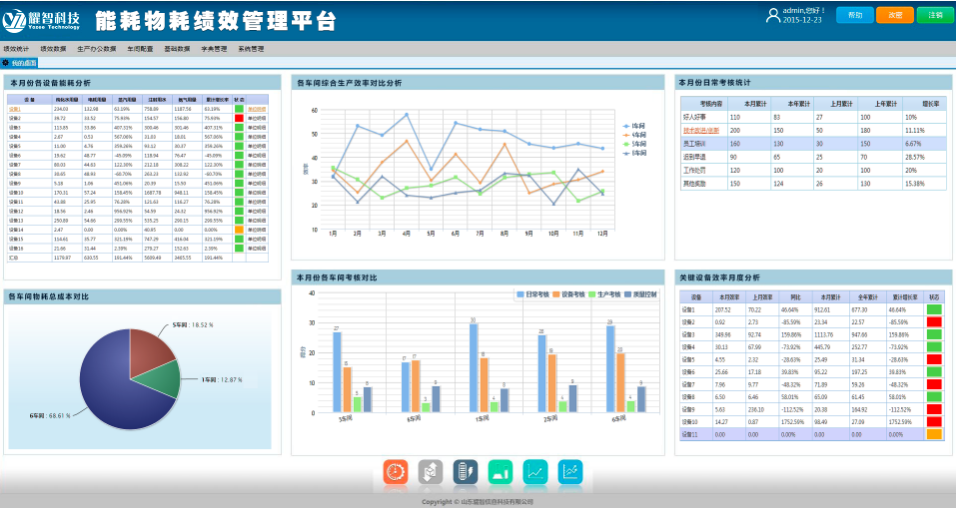The height and width of the screenshot is (508, 956).
Task: Expand the 系统管理 menu
Action: point(251,48)
